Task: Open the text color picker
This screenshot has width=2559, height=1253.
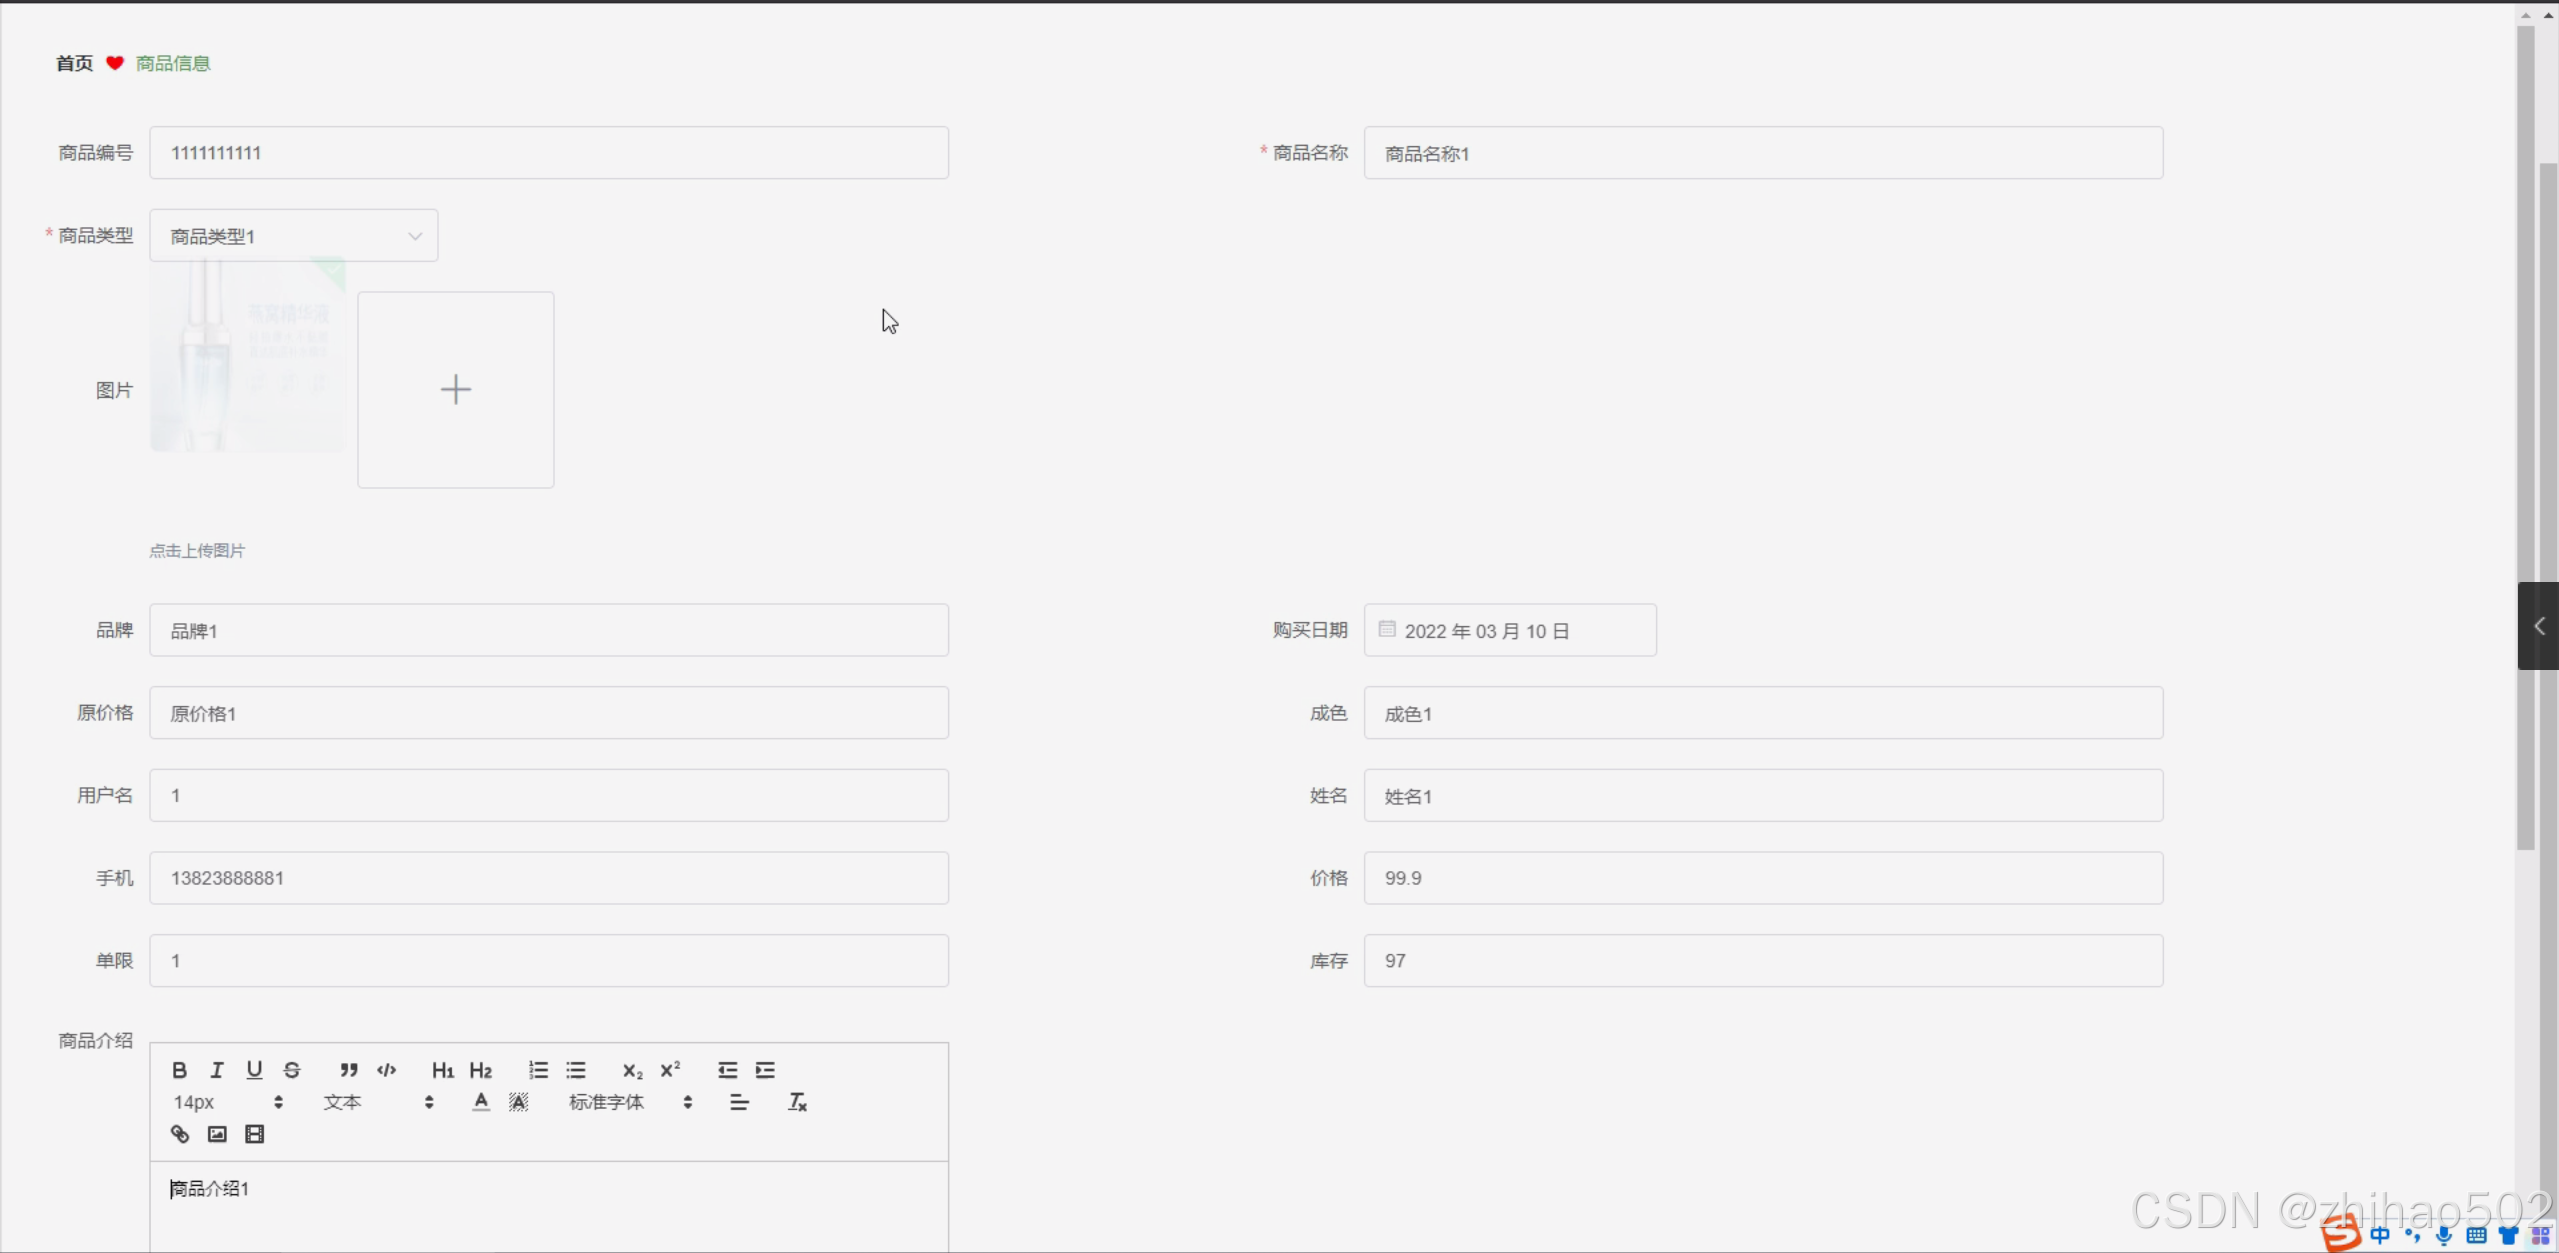Action: click(481, 1102)
